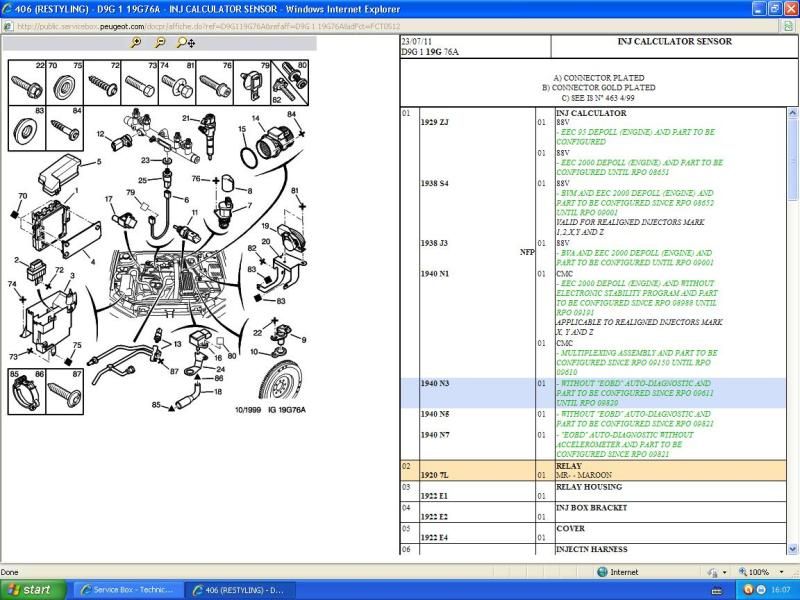
Task: Click the Done status bar text
Action: click(x=9, y=572)
